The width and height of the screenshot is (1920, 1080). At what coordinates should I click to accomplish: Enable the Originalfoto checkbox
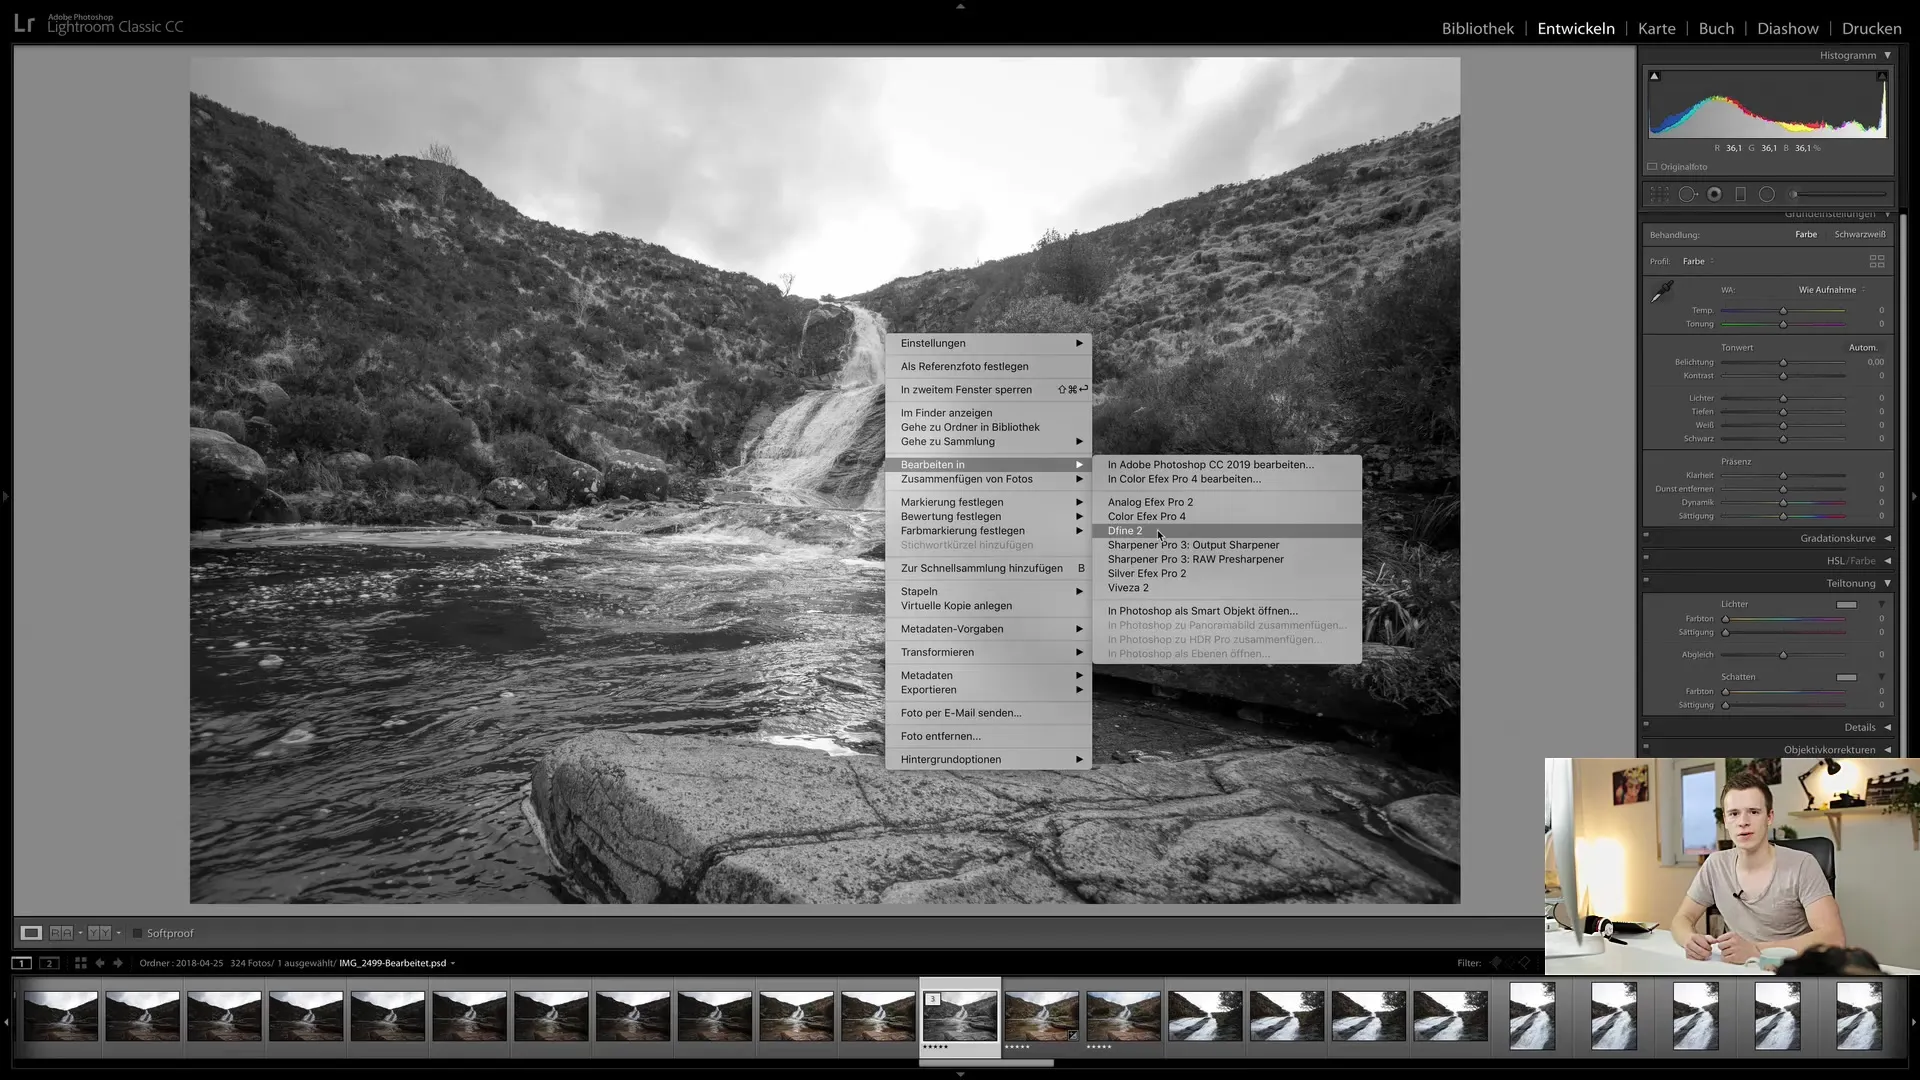(x=1653, y=167)
